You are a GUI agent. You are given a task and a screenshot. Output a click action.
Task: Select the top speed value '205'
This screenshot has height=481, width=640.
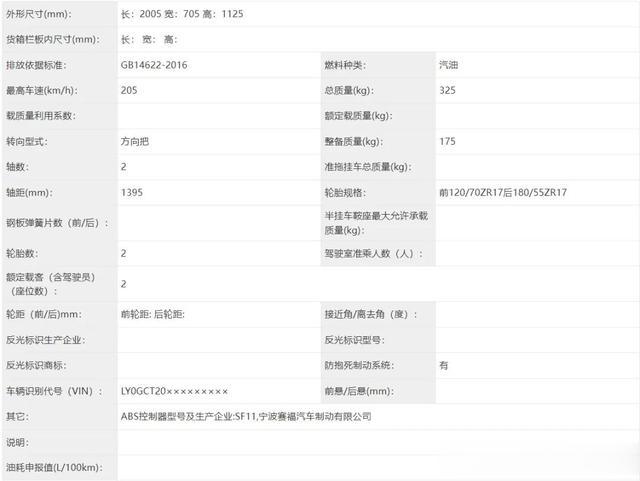click(129, 91)
